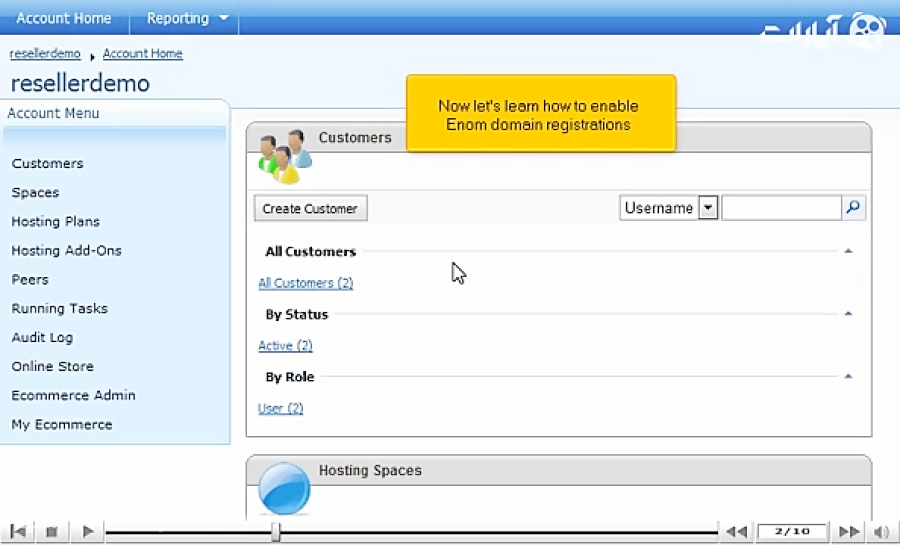
Task: Open the All Customers (2) link
Action: [305, 283]
